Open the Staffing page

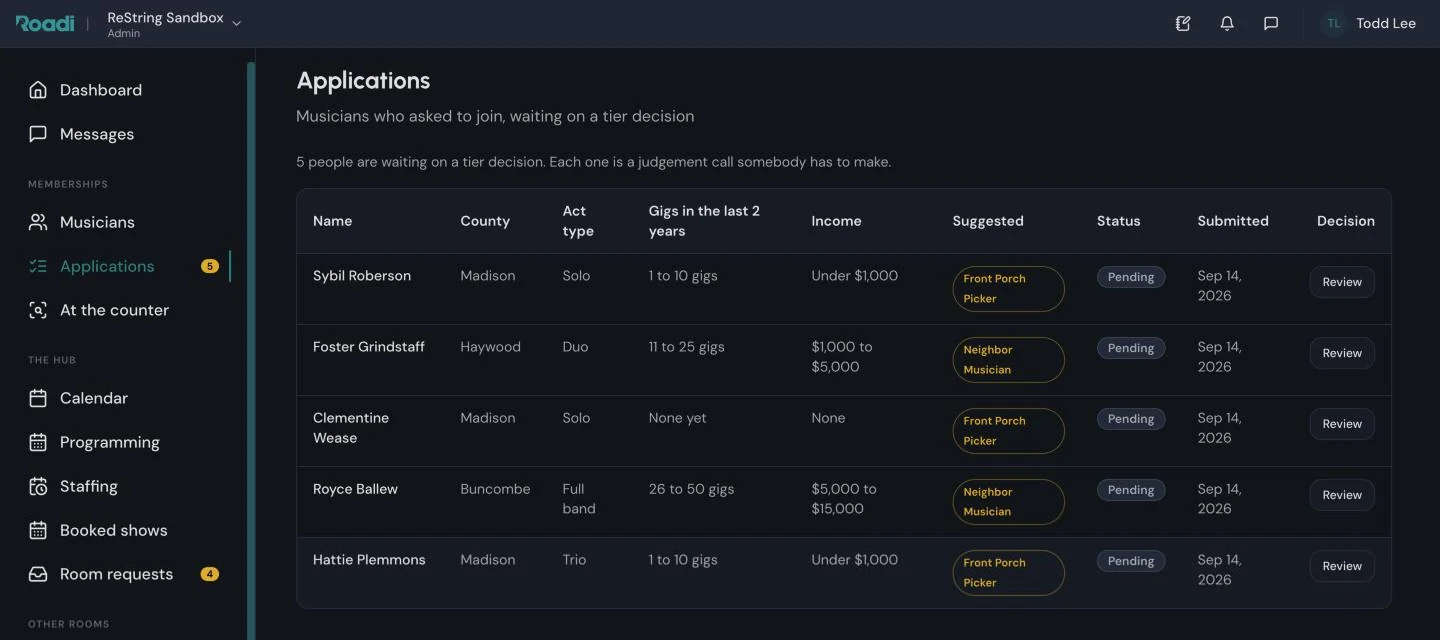[89, 486]
